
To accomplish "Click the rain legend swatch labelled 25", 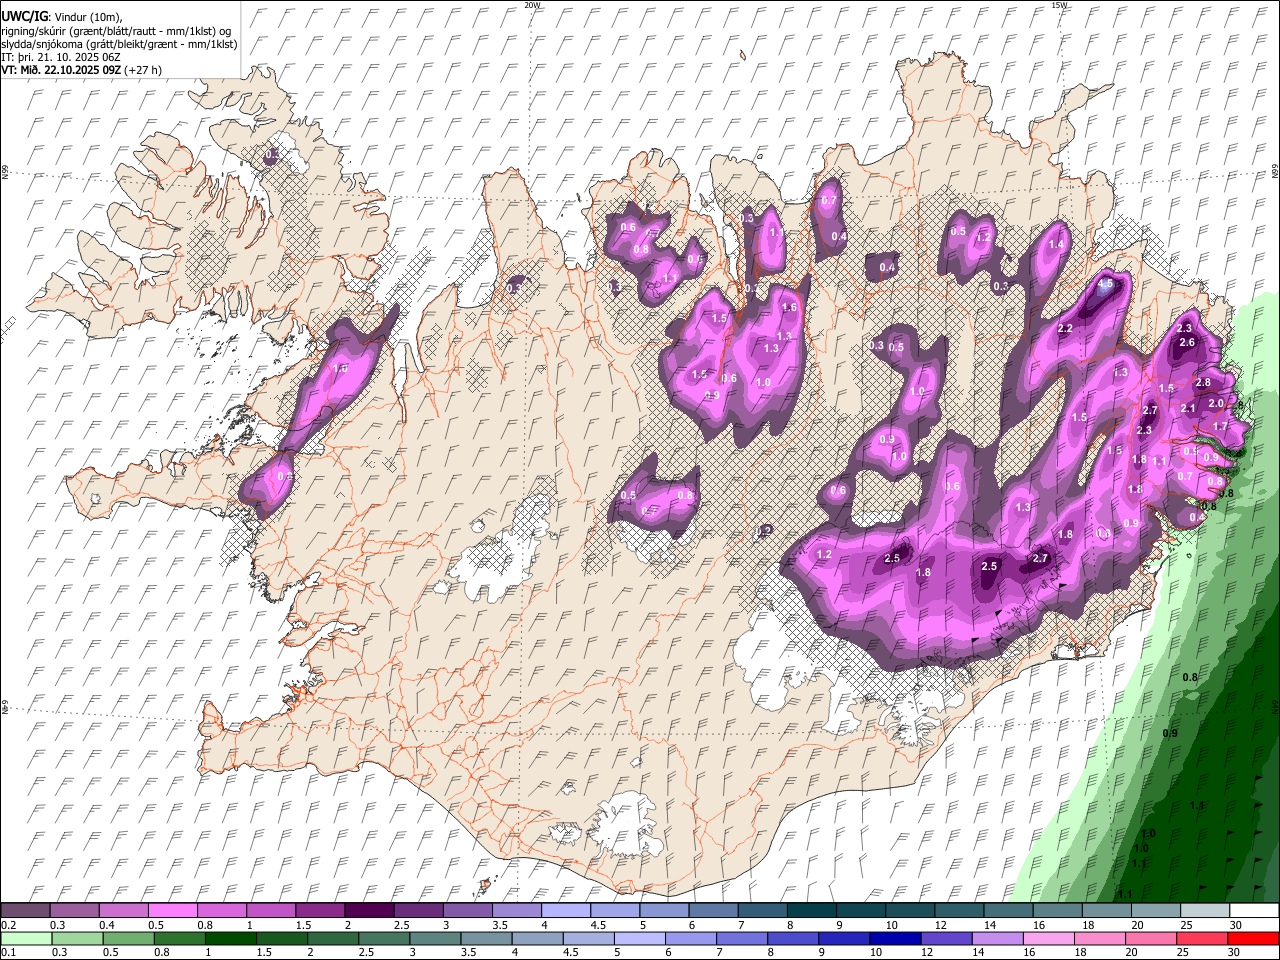I will point(1202,938).
